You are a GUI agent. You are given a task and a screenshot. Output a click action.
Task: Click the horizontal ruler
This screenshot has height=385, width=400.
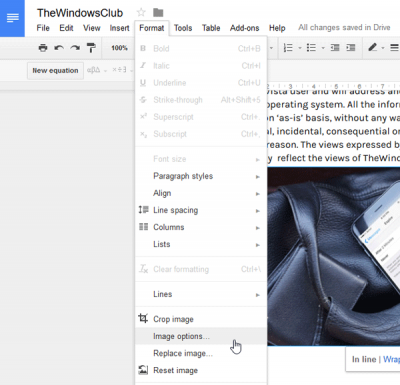[x=333, y=86]
